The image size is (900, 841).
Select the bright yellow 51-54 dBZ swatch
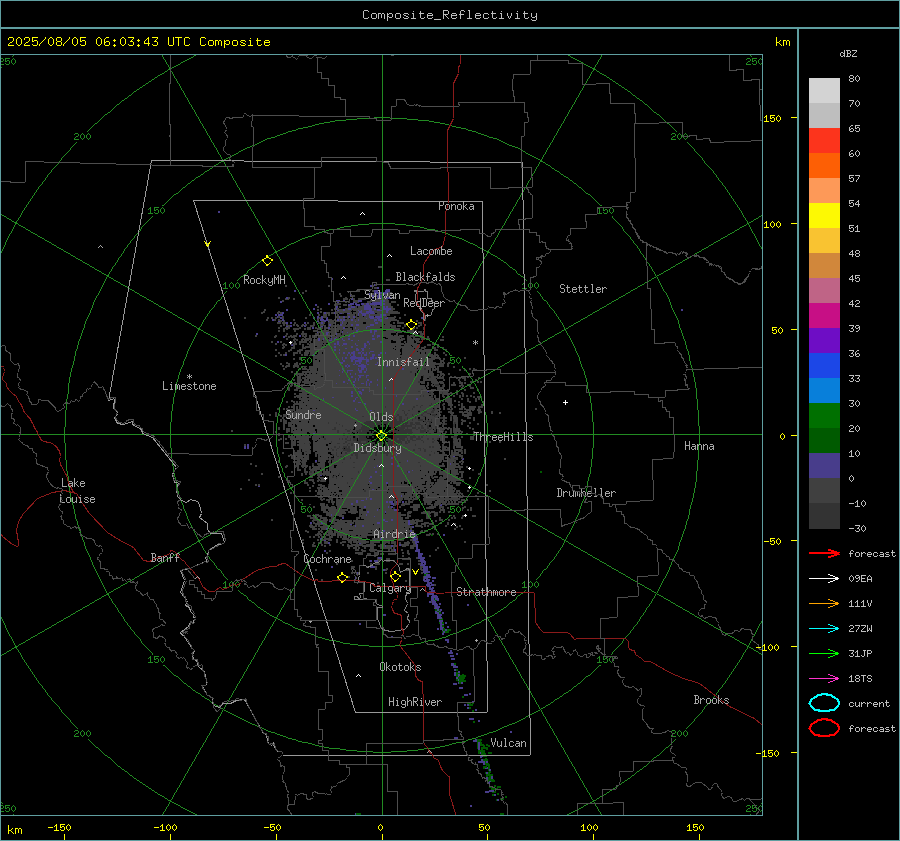click(x=824, y=216)
